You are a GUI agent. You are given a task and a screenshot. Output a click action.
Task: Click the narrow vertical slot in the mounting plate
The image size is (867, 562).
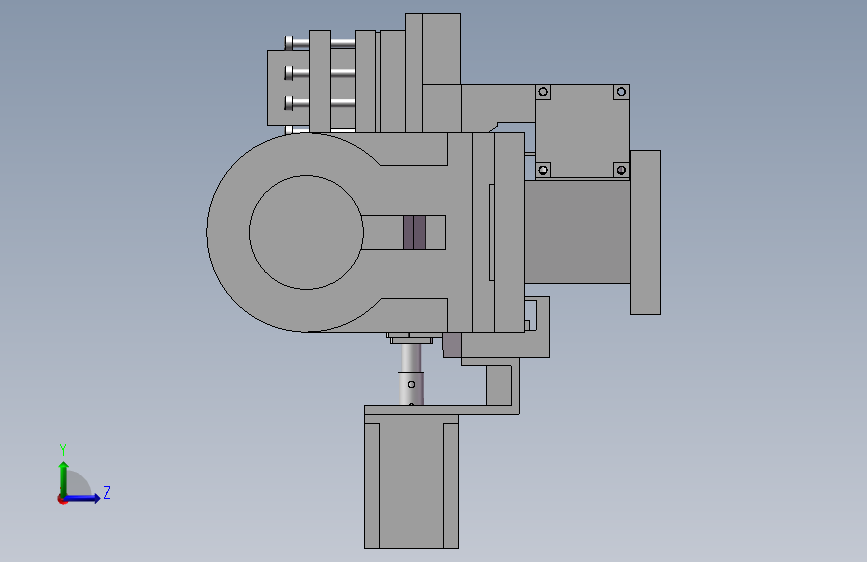click(492, 232)
